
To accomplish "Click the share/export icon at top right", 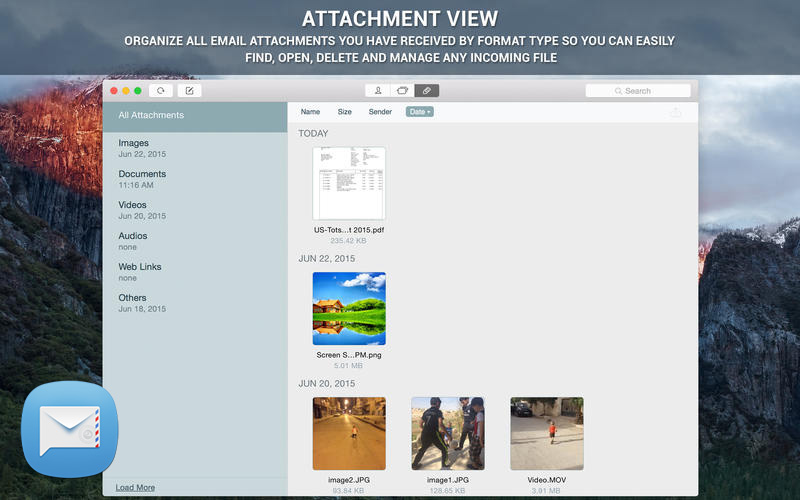I will 676,112.
